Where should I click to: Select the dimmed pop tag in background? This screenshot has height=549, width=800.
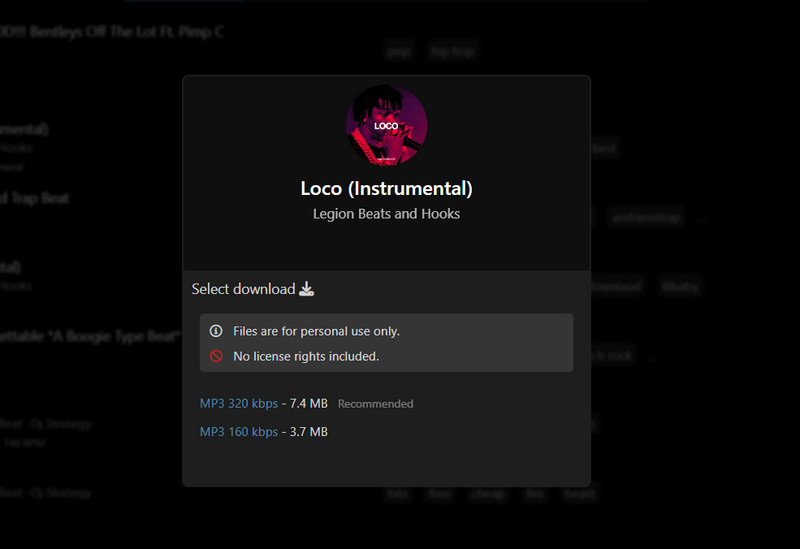point(399,51)
